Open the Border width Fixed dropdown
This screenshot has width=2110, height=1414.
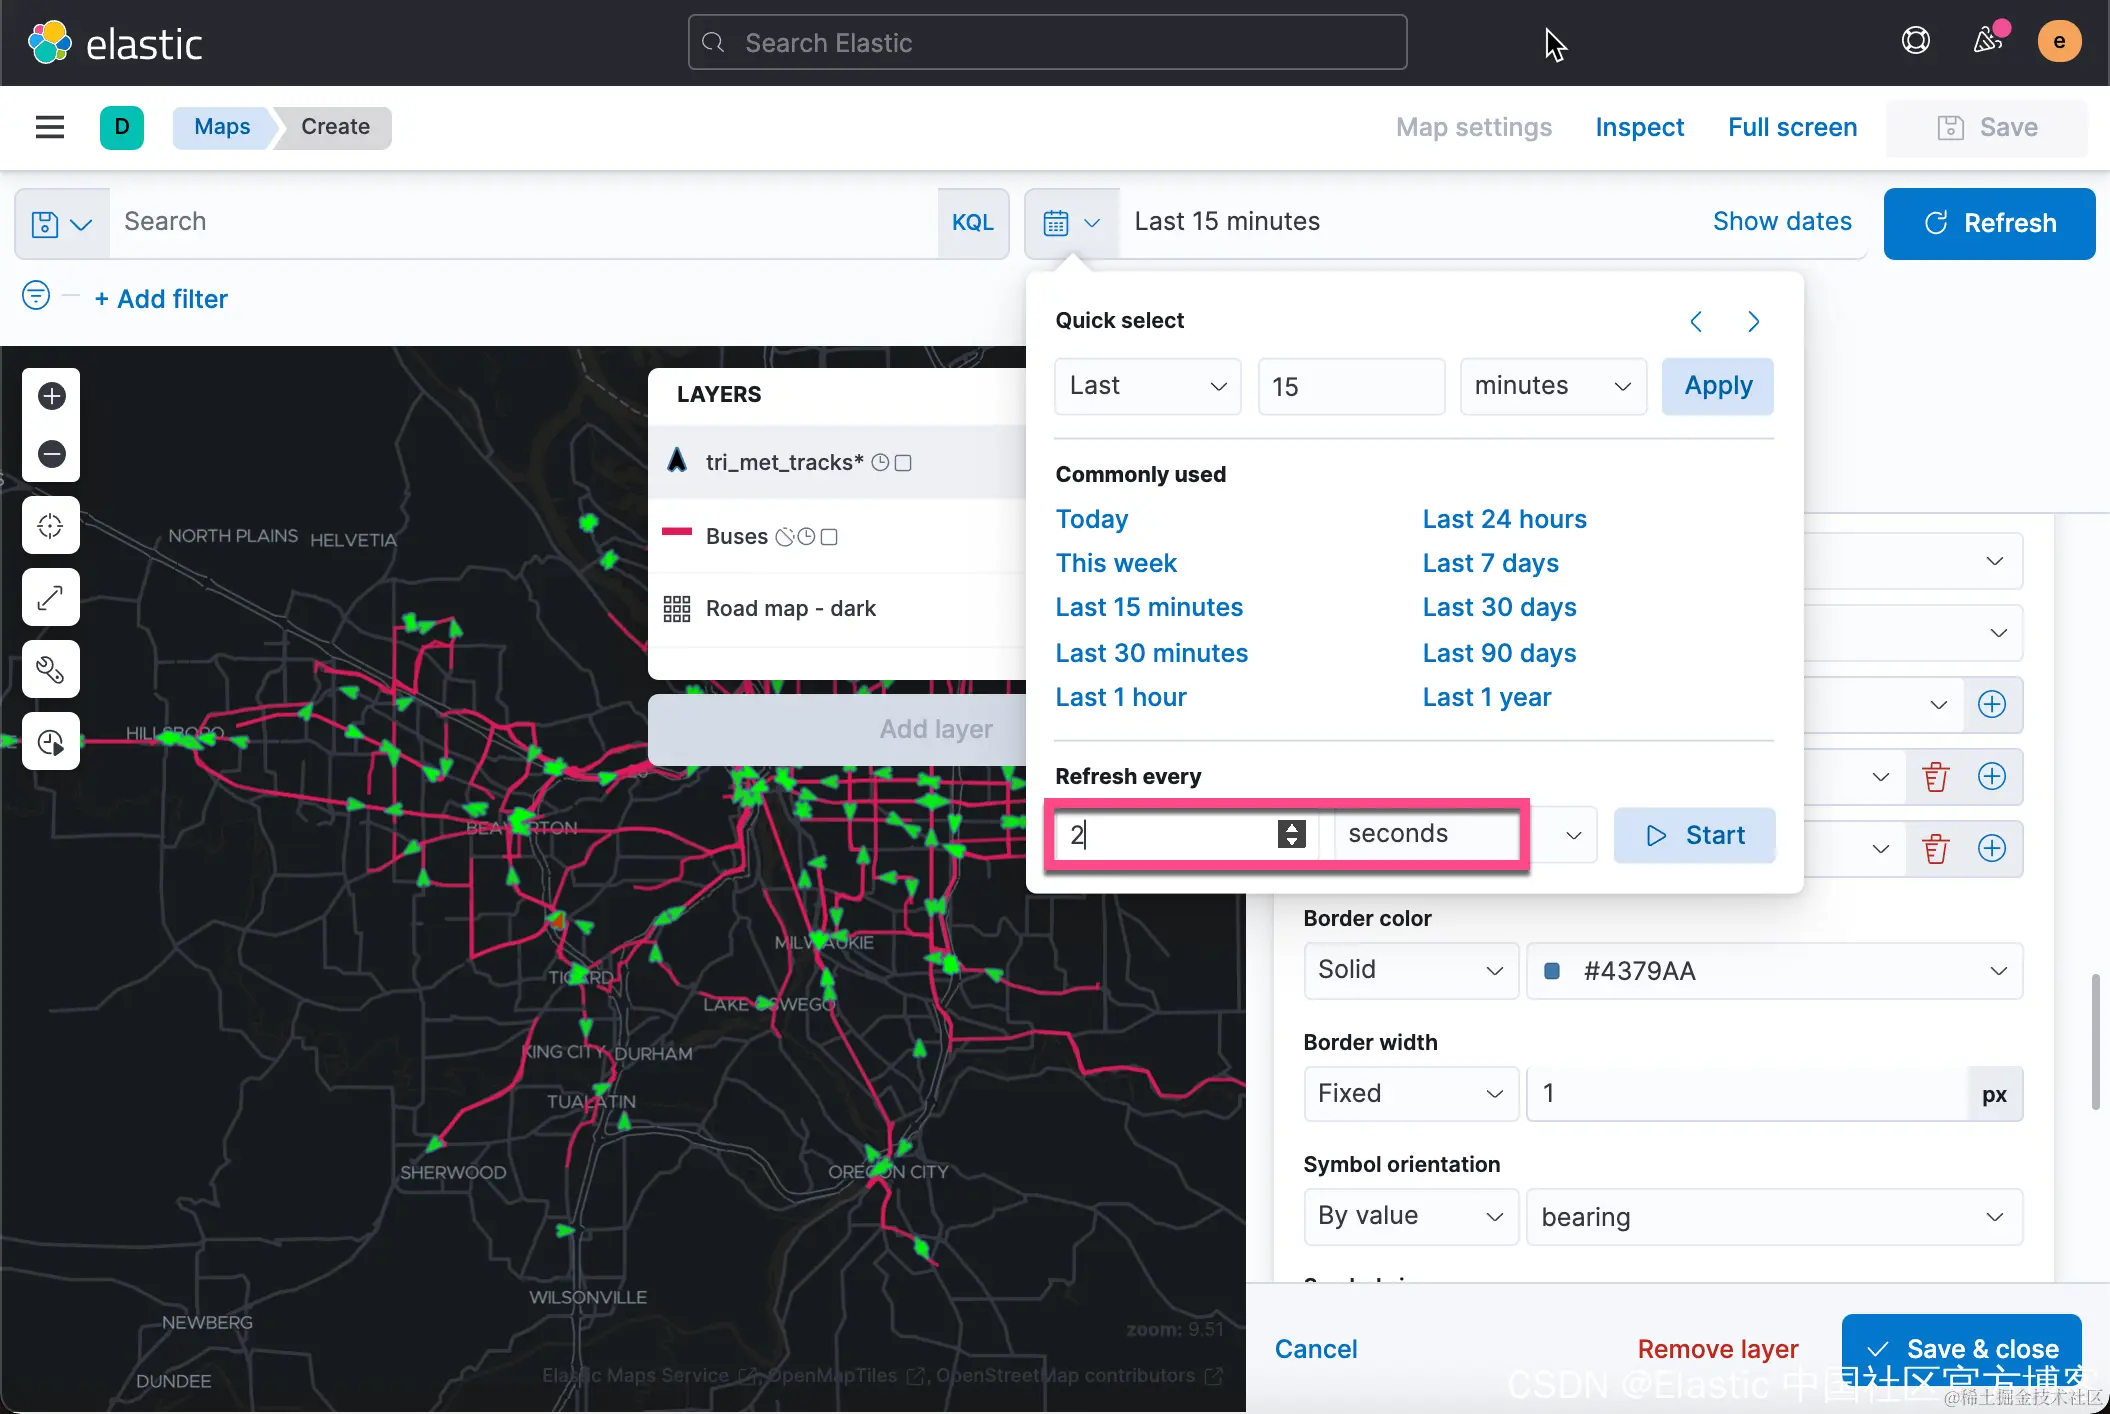[x=1410, y=1094]
